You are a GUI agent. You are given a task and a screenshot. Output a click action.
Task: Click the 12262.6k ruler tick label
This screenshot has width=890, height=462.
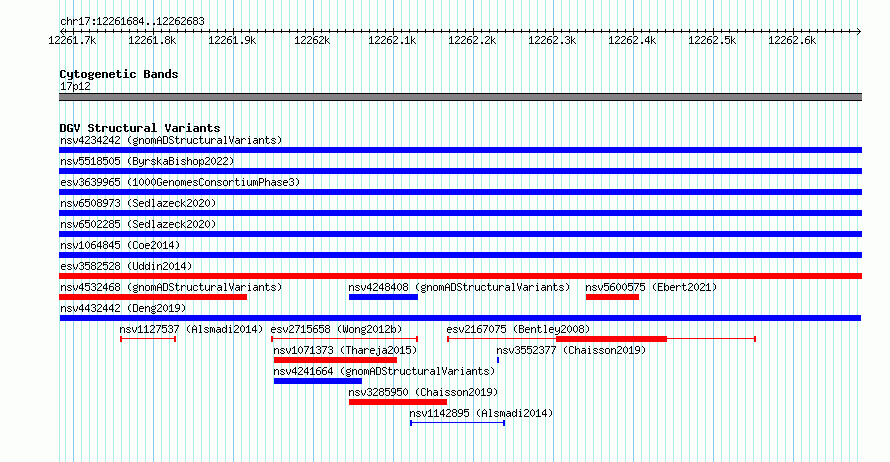click(792, 40)
